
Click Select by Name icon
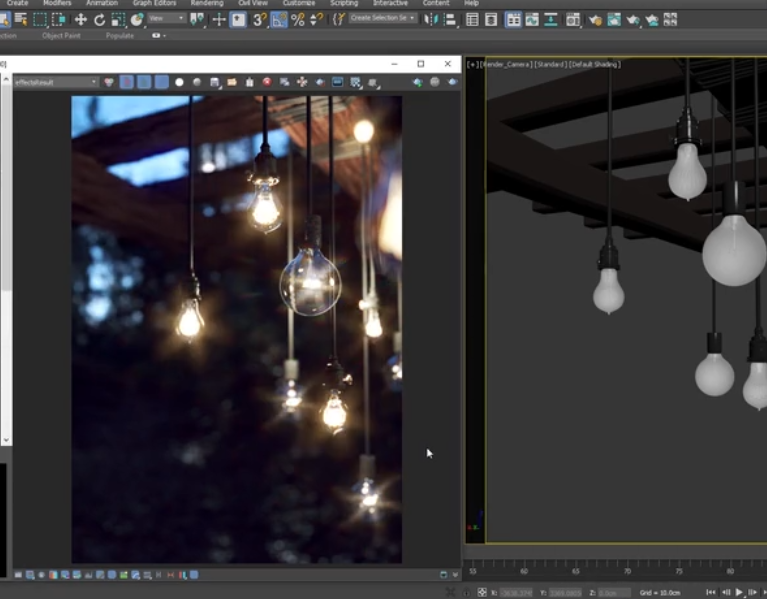tap(21, 20)
